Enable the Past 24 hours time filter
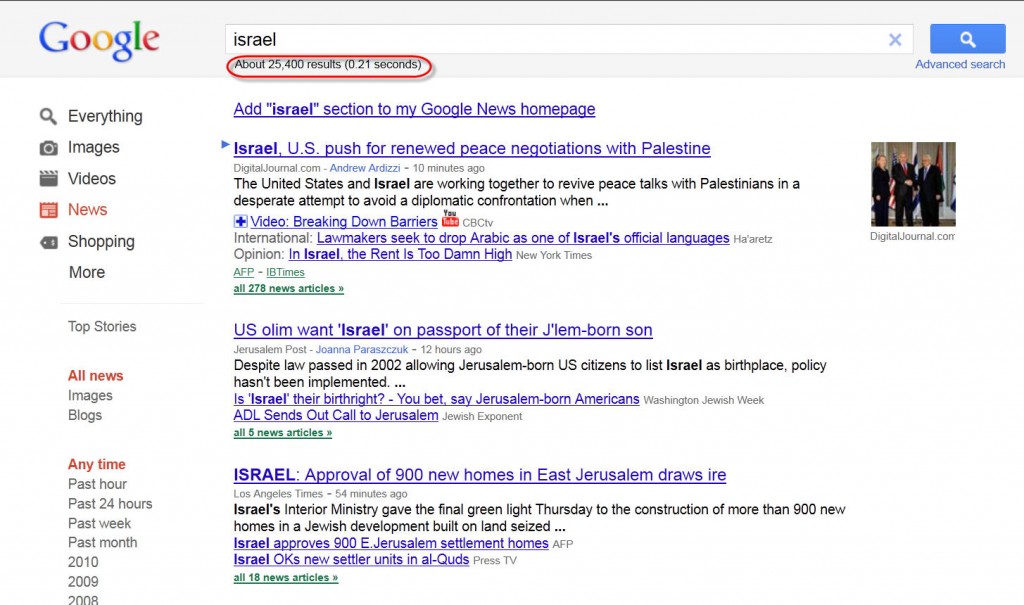The image size is (1024, 605). (x=110, y=503)
